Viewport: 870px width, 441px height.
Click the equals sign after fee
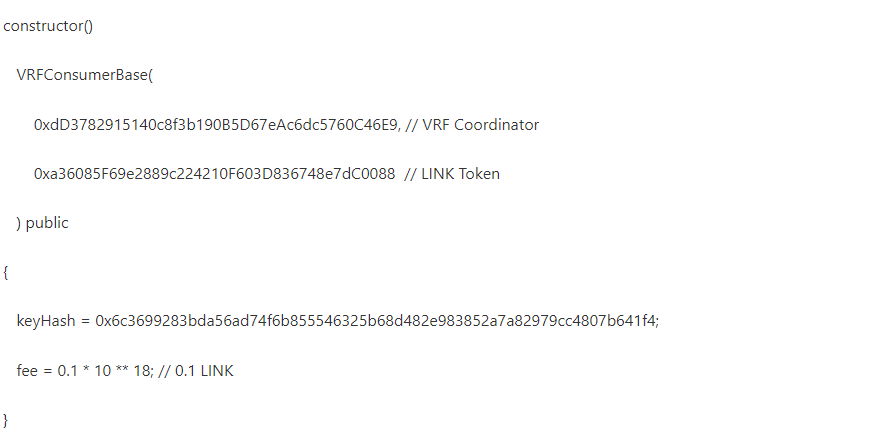(x=48, y=370)
